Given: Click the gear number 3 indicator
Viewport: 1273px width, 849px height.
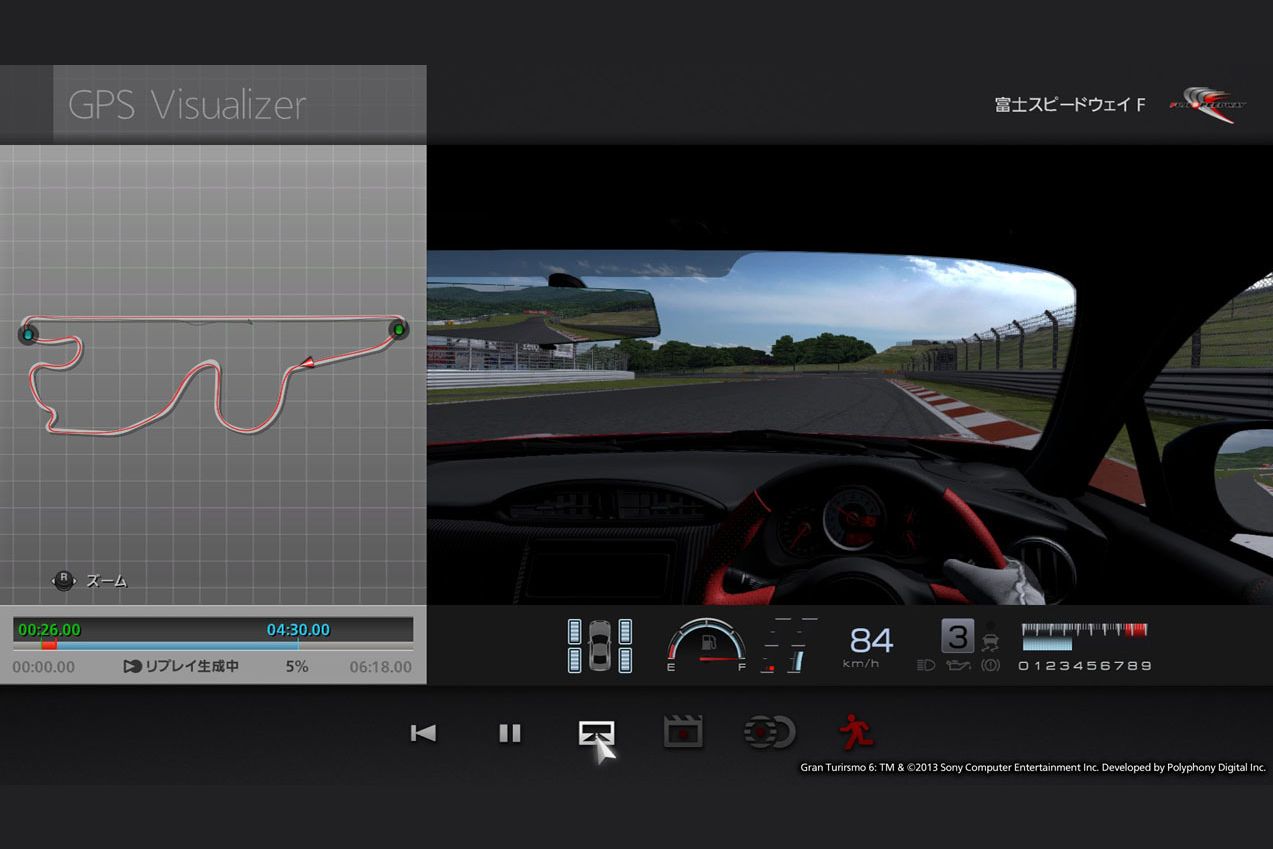Looking at the screenshot, I should point(956,637).
